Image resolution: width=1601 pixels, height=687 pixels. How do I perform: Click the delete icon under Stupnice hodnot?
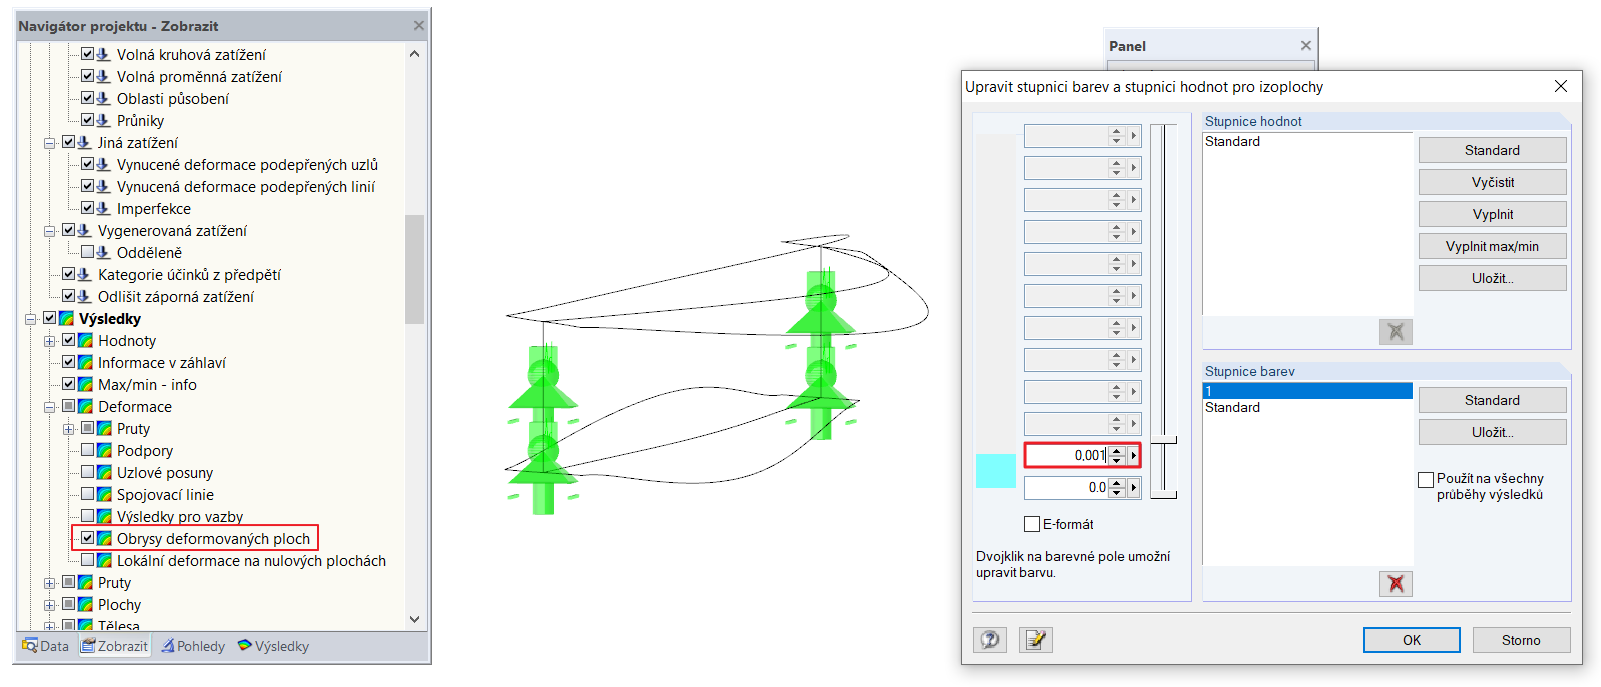click(1396, 331)
